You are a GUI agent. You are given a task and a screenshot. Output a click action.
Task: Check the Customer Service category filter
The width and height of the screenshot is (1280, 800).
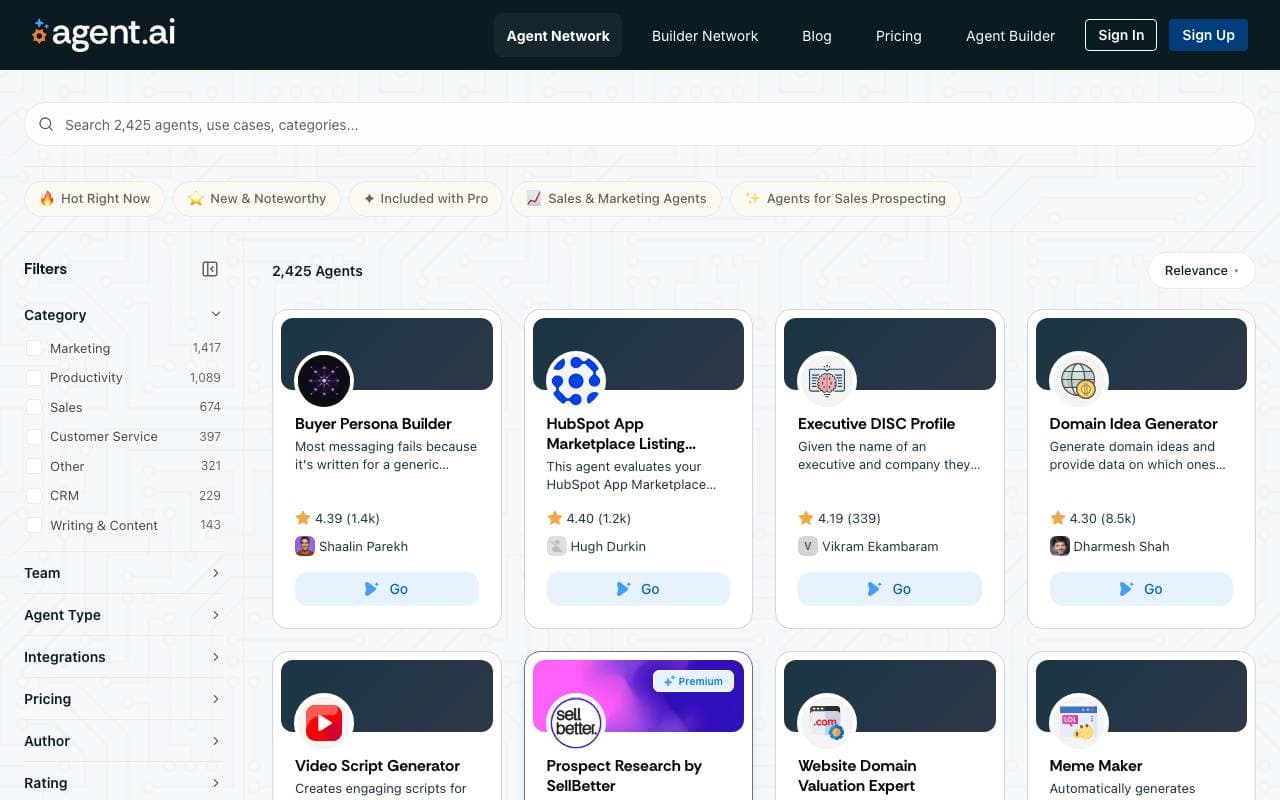click(x=34, y=437)
